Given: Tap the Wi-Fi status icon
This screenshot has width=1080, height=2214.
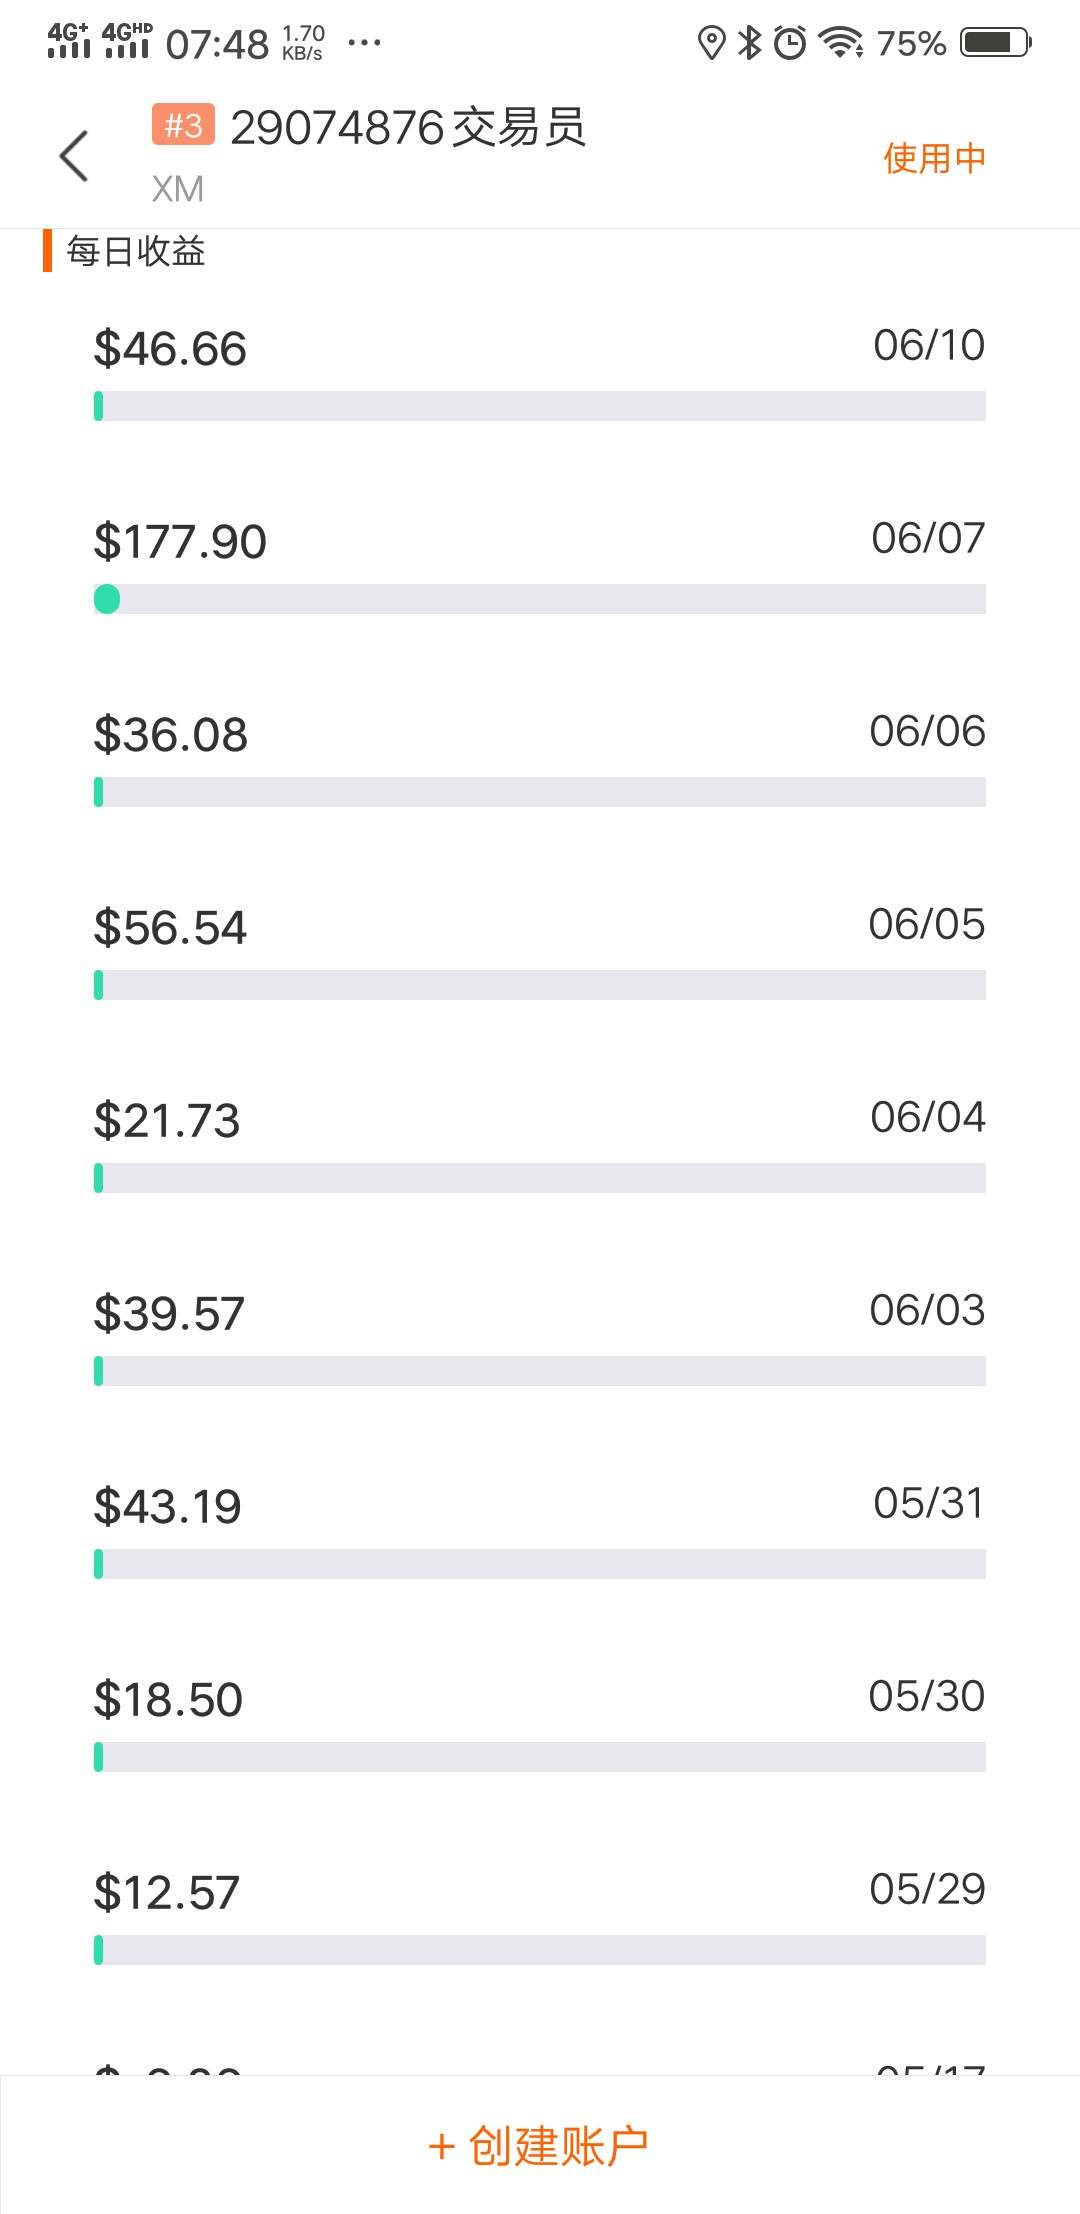Looking at the screenshot, I should pos(840,43).
